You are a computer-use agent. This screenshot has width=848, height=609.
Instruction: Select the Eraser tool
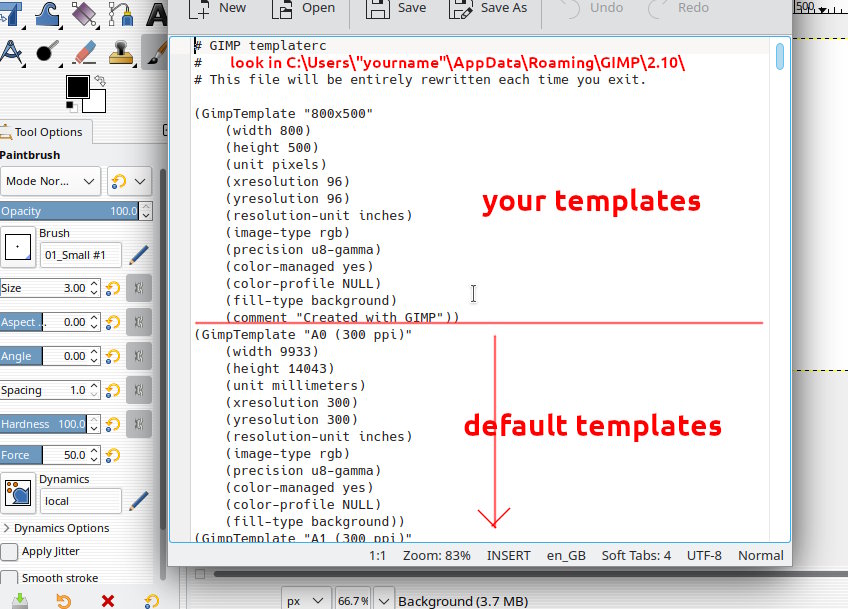click(x=84, y=52)
